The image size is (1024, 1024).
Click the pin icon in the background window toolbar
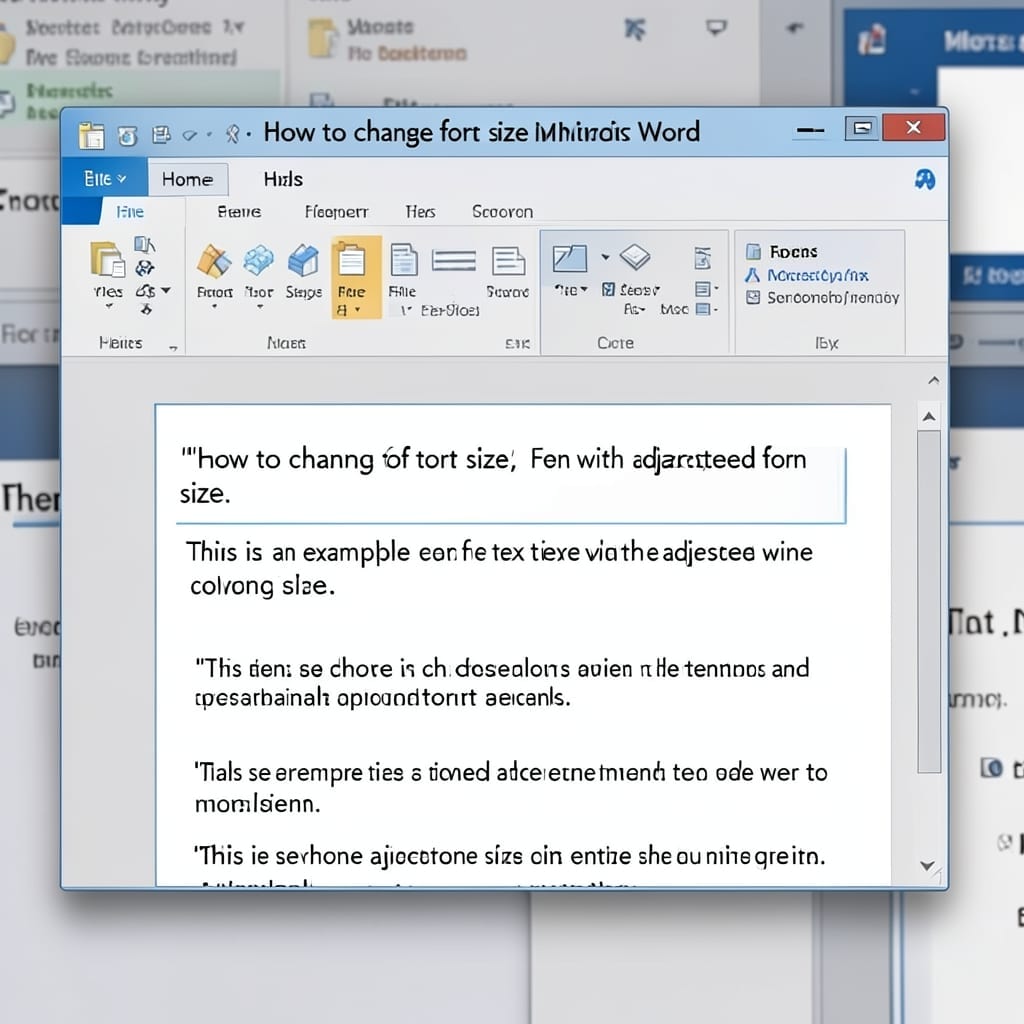pyautogui.click(x=634, y=28)
